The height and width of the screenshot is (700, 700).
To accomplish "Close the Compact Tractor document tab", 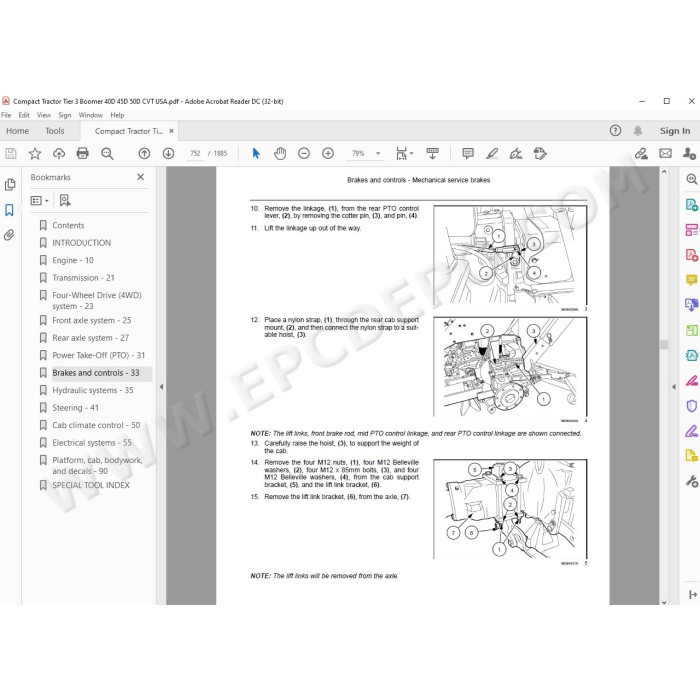I will pyautogui.click(x=171, y=131).
